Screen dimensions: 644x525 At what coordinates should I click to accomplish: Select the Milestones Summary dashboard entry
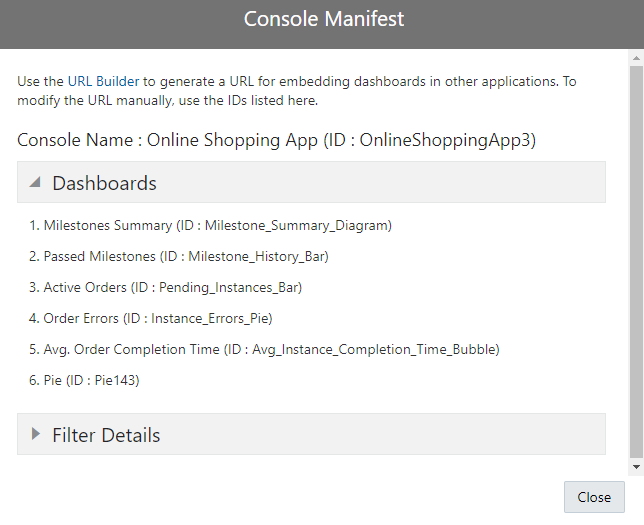tap(210, 226)
